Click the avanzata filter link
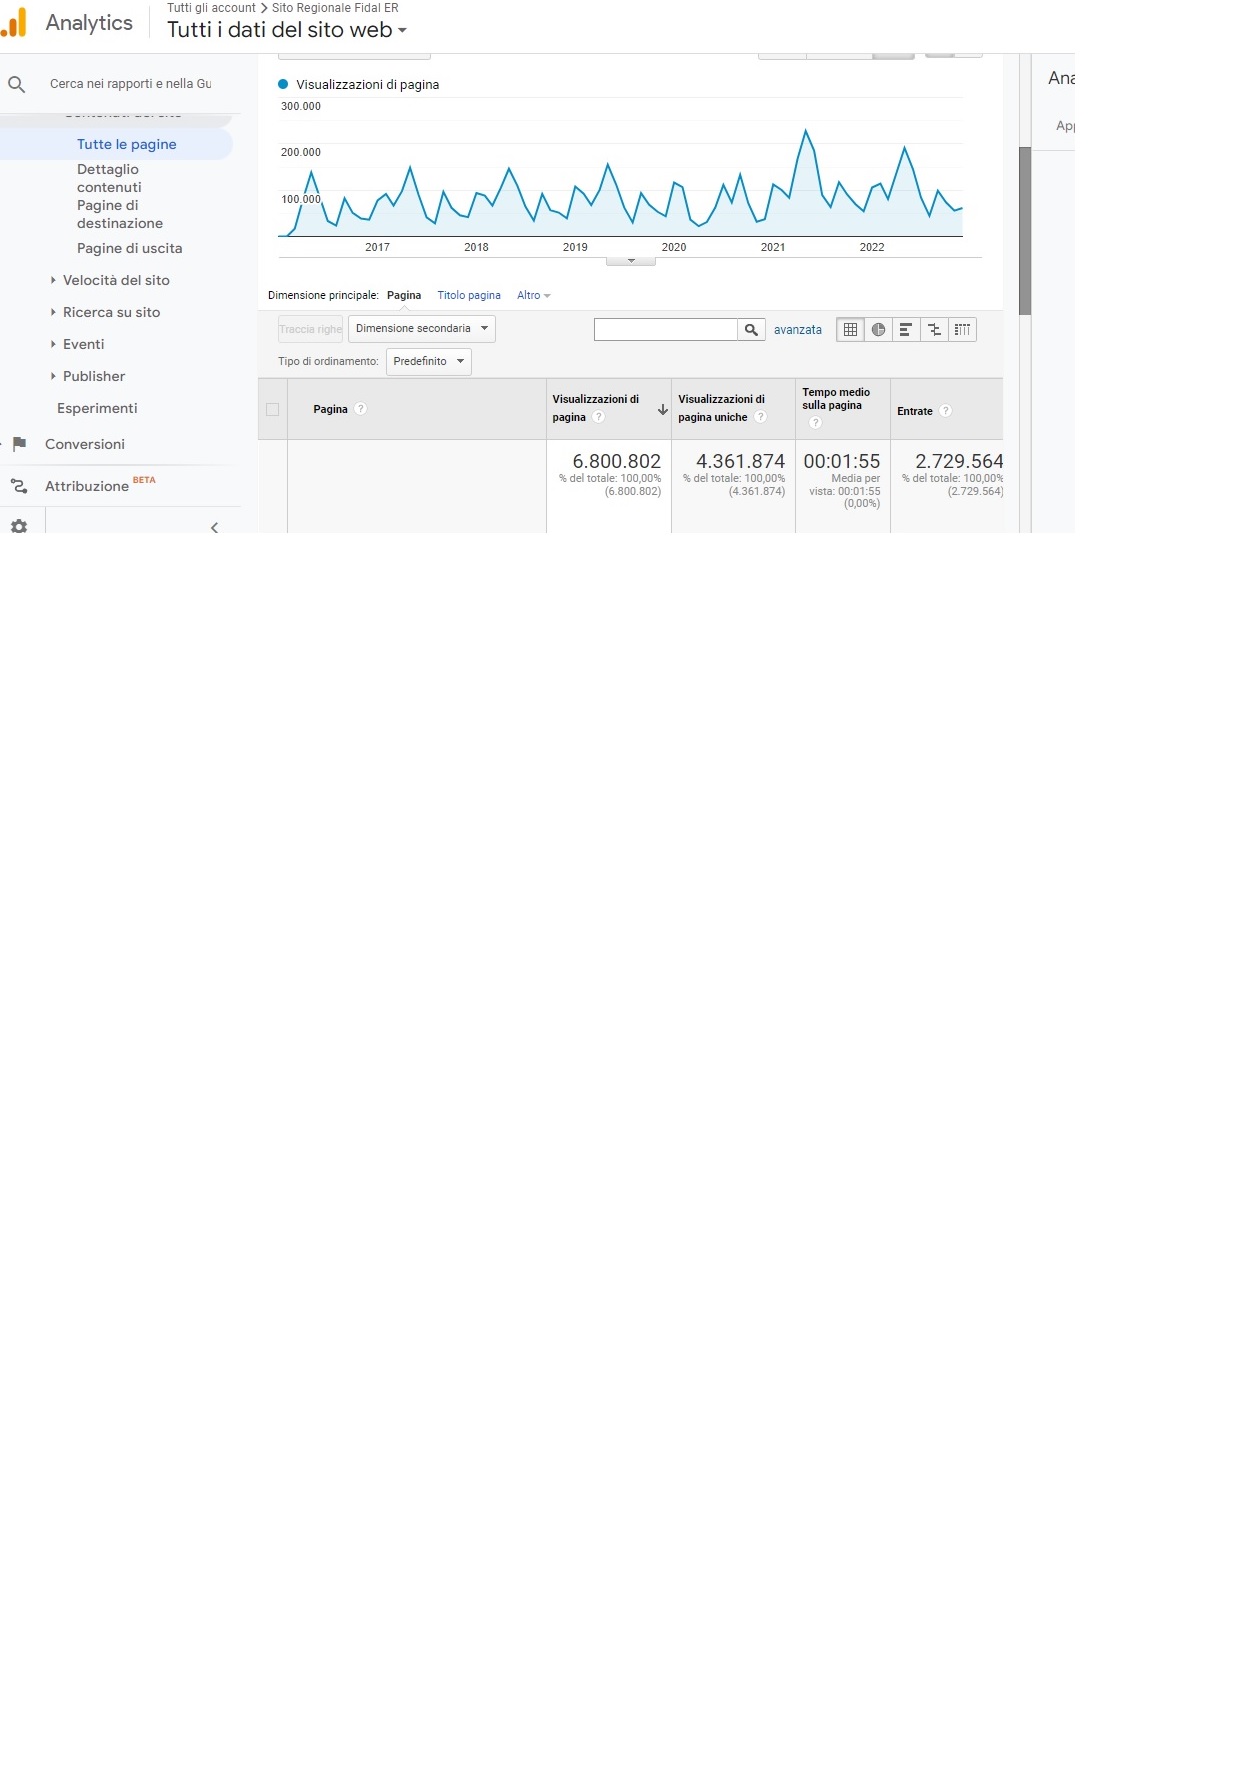Screen dimensions: 1240x1784 point(797,330)
